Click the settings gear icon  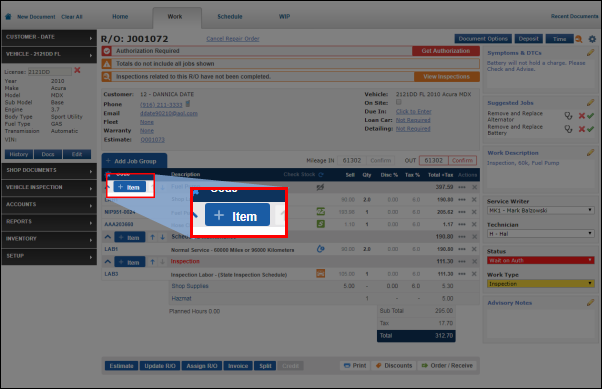coord(592,39)
